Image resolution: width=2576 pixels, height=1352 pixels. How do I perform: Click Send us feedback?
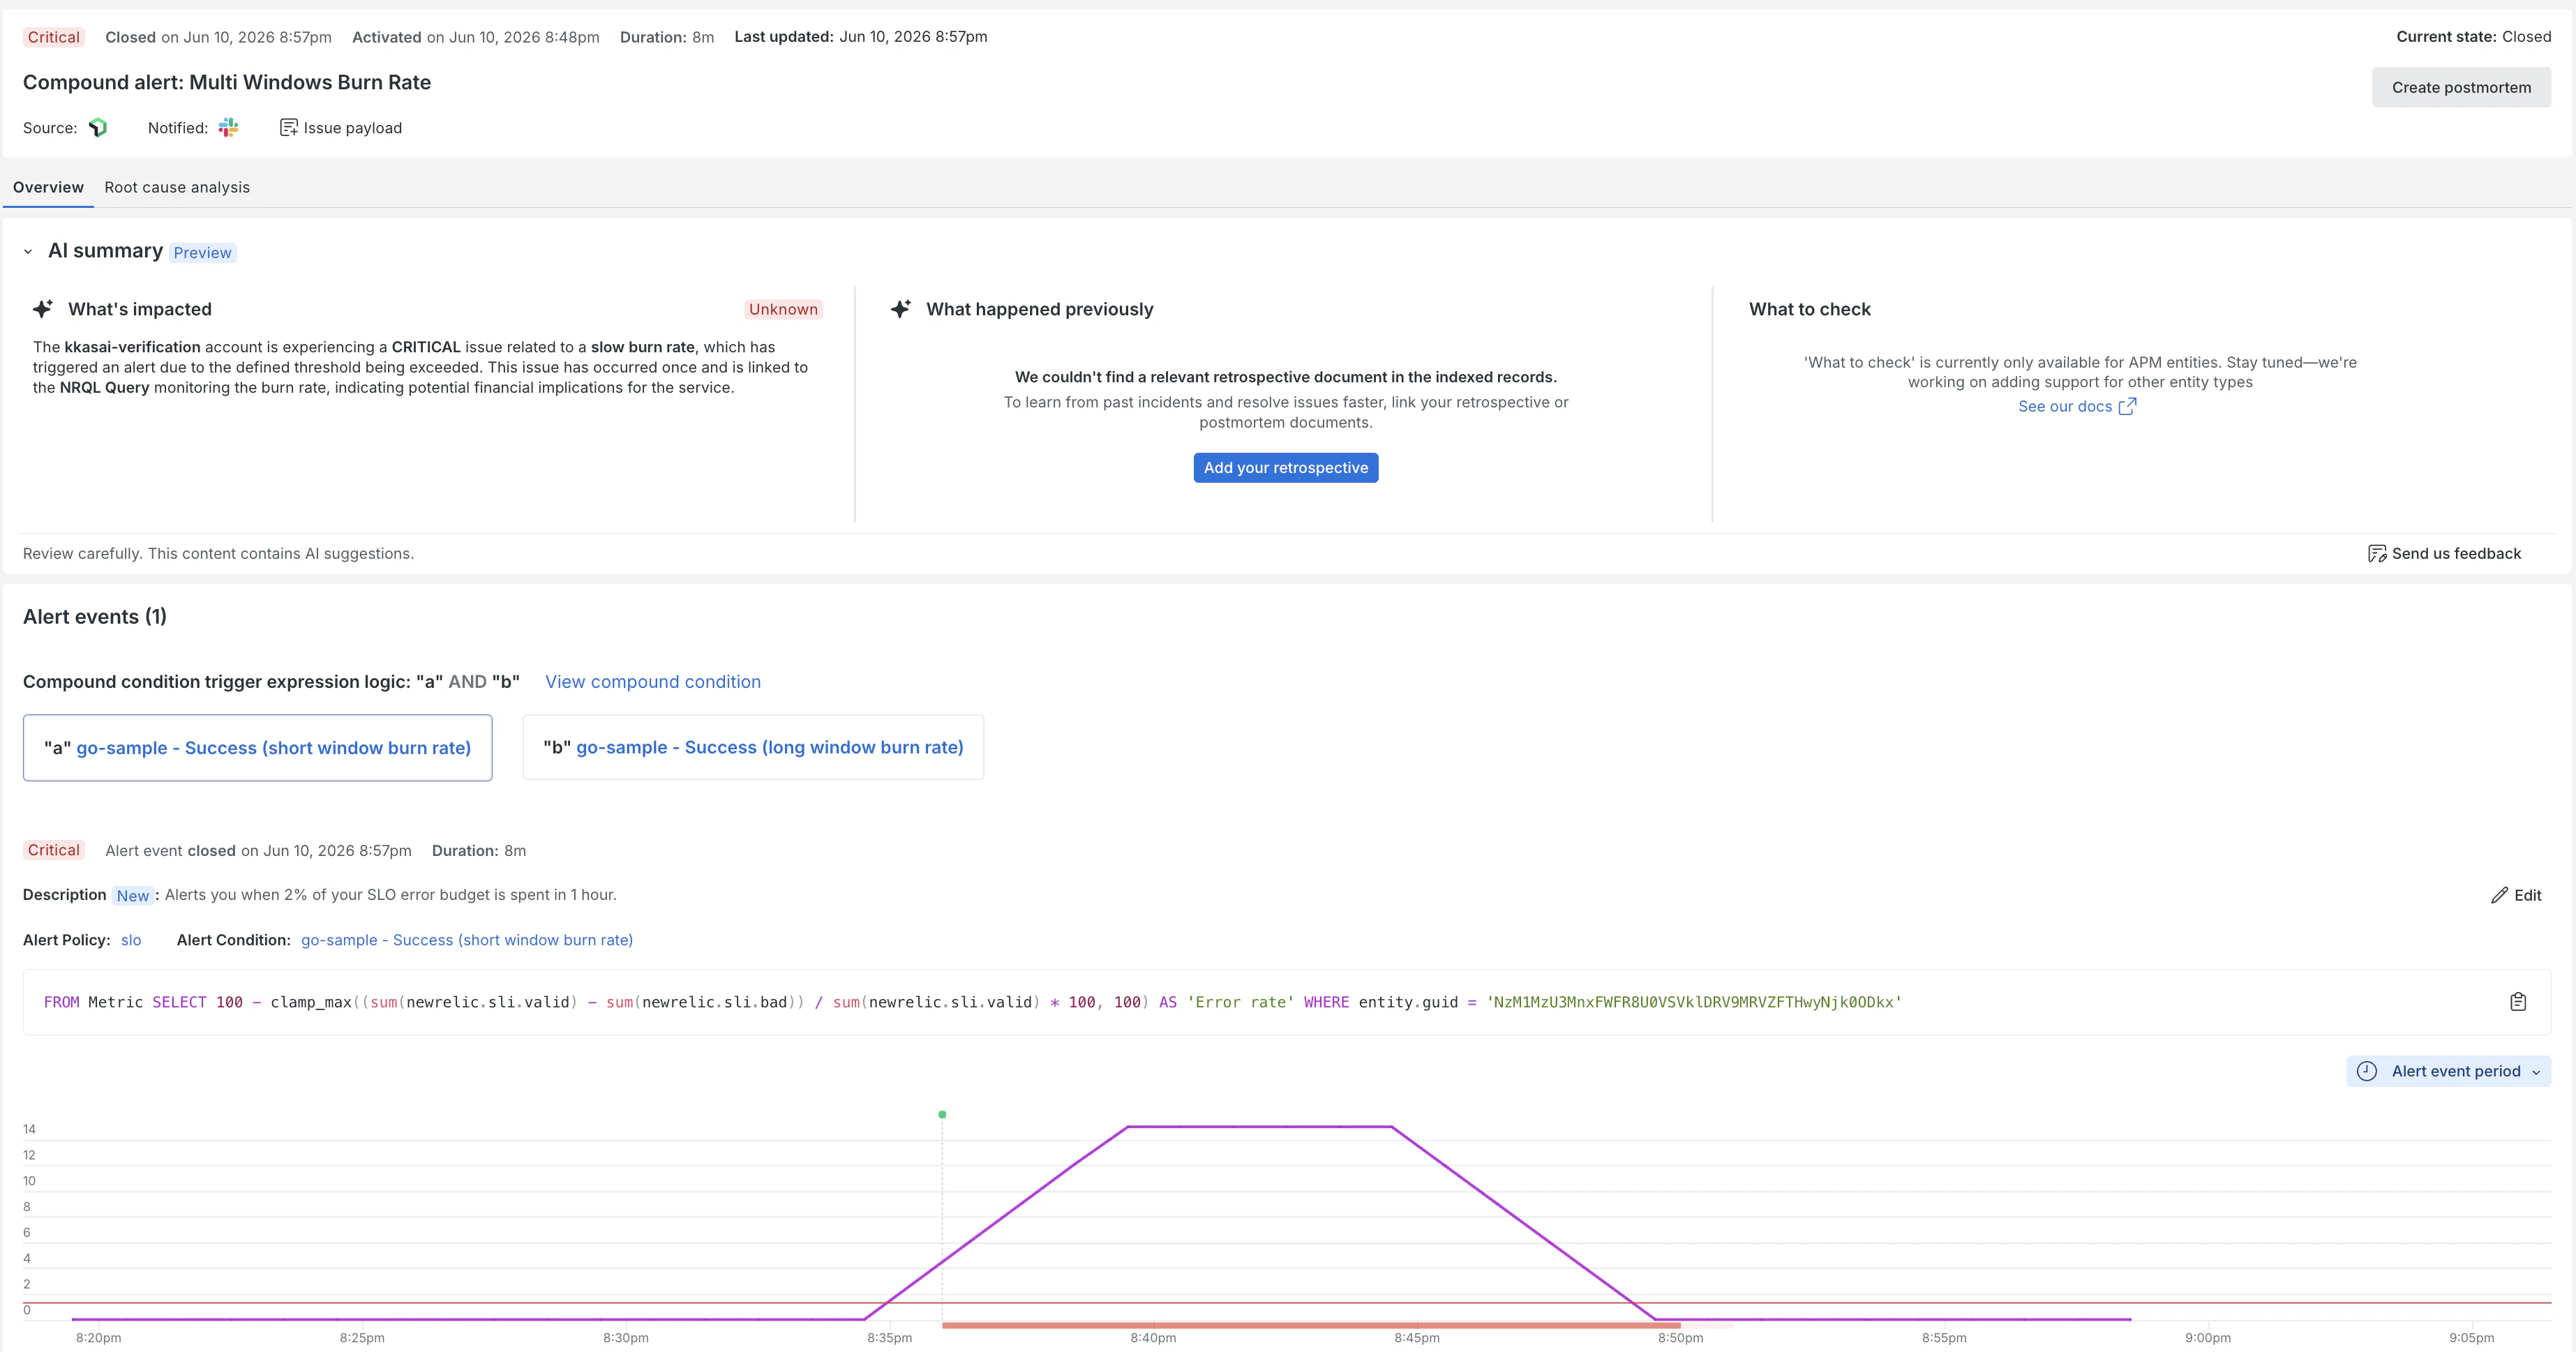[2445, 554]
